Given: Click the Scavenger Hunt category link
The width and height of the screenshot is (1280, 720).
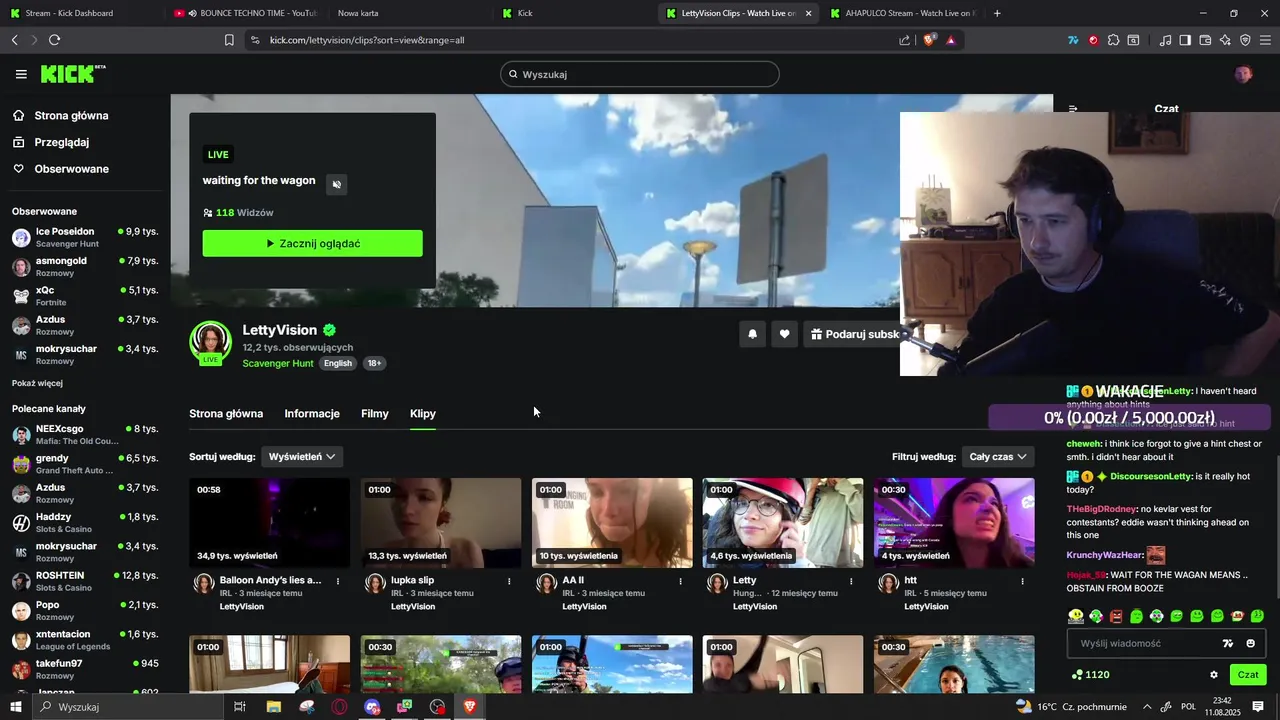Looking at the screenshot, I should [278, 363].
